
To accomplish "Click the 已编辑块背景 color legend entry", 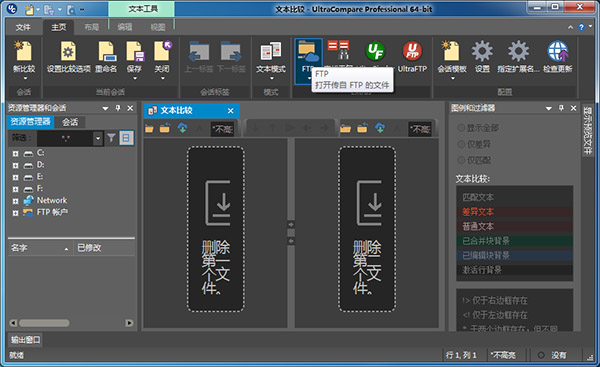I will 515,255.
